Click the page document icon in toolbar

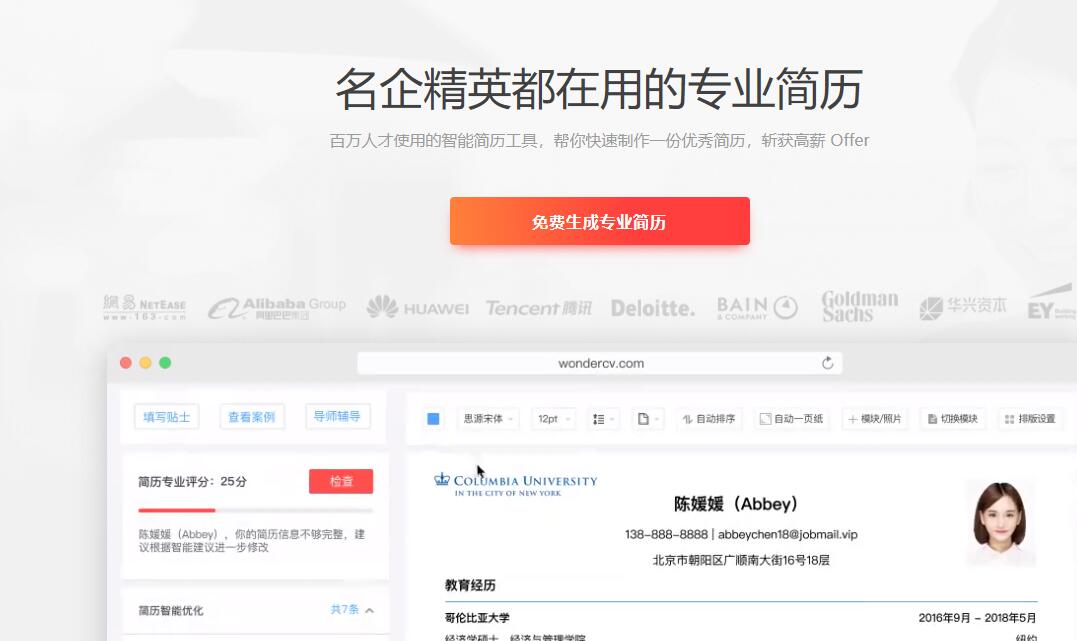(642, 419)
